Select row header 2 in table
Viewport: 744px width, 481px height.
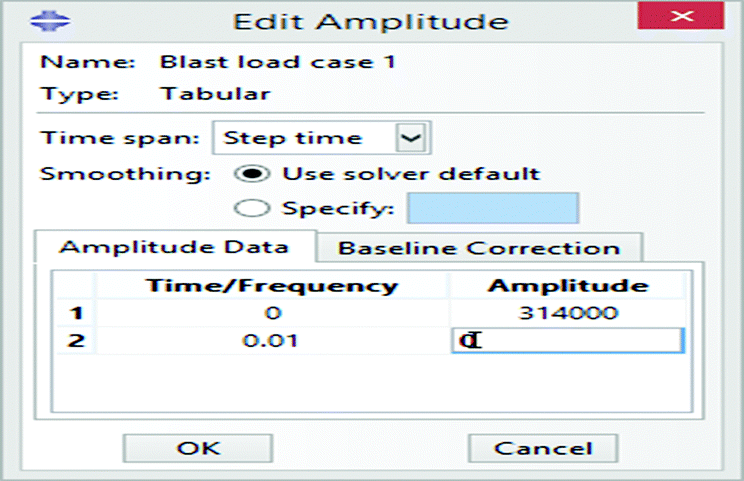point(76,340)
